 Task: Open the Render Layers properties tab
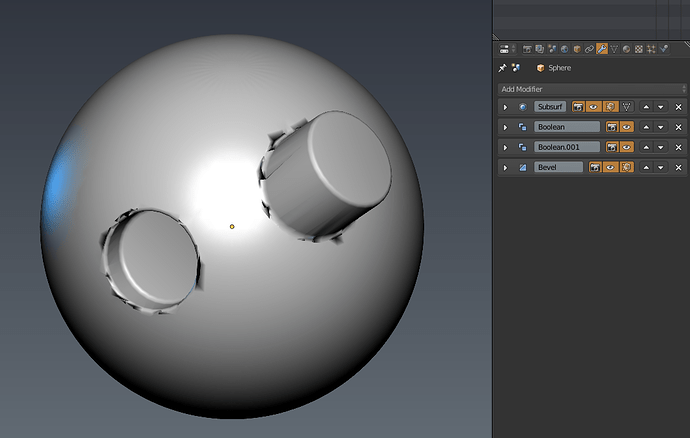click(x=540, y=49)
